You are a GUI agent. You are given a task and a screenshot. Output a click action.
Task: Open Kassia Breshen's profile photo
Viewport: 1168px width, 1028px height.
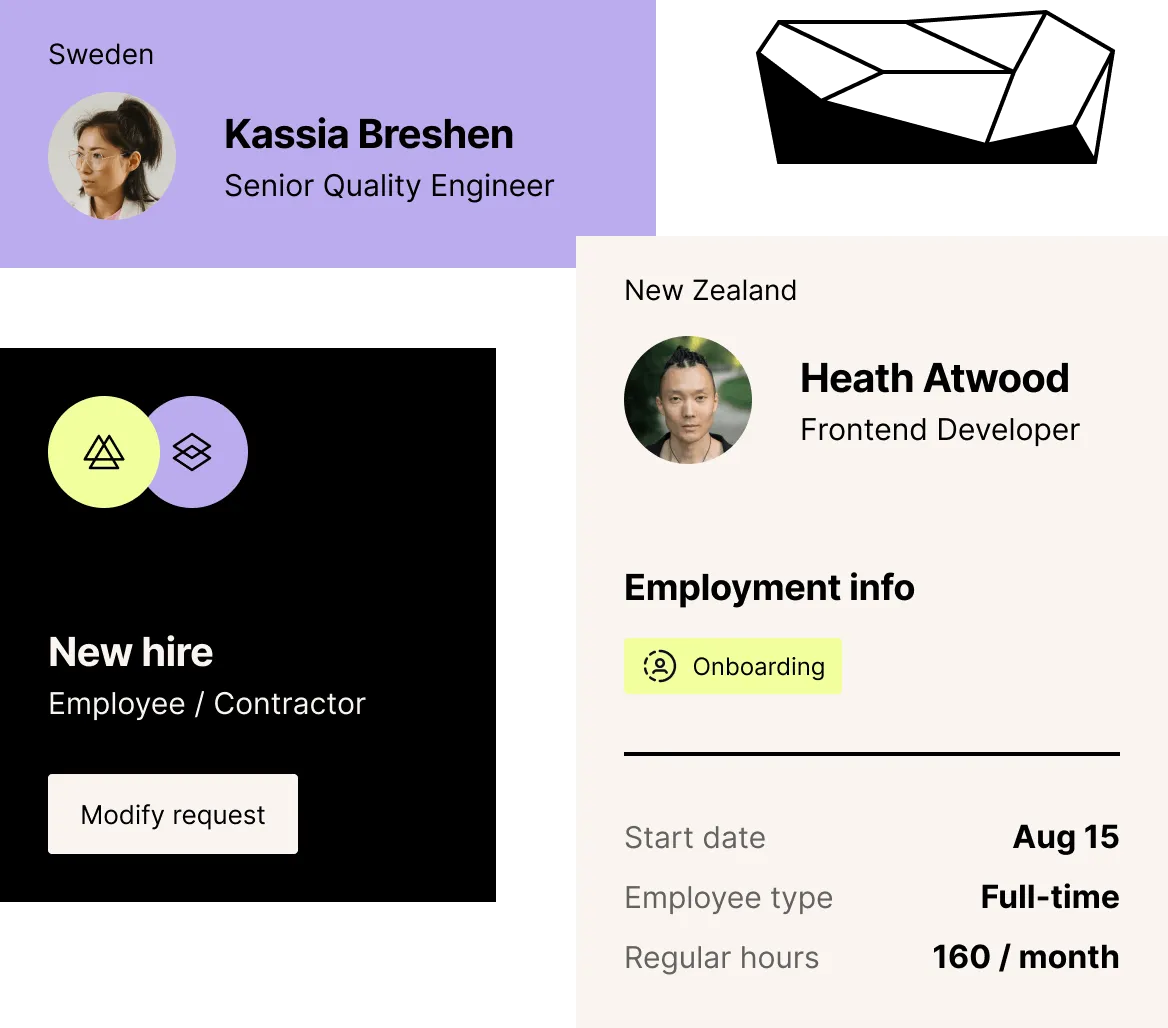coord(112,156)
